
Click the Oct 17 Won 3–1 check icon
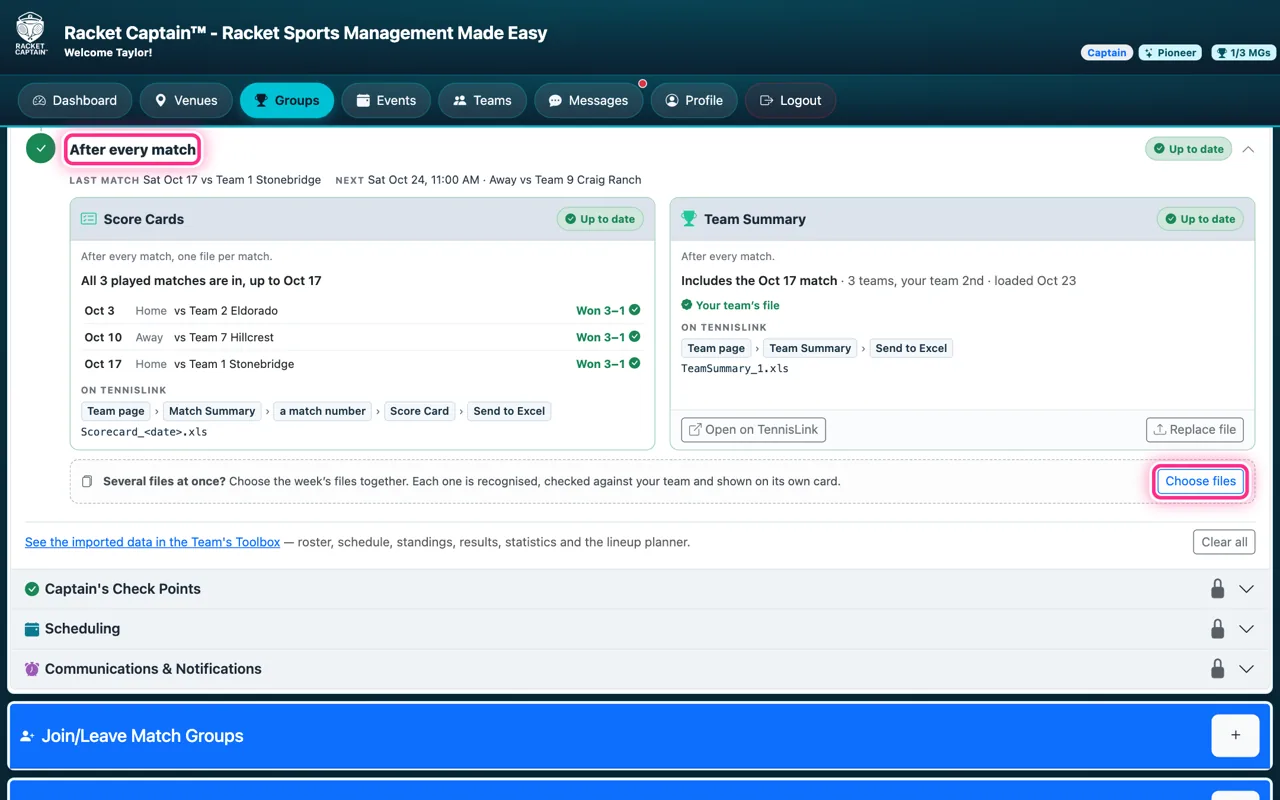[635, 364]
